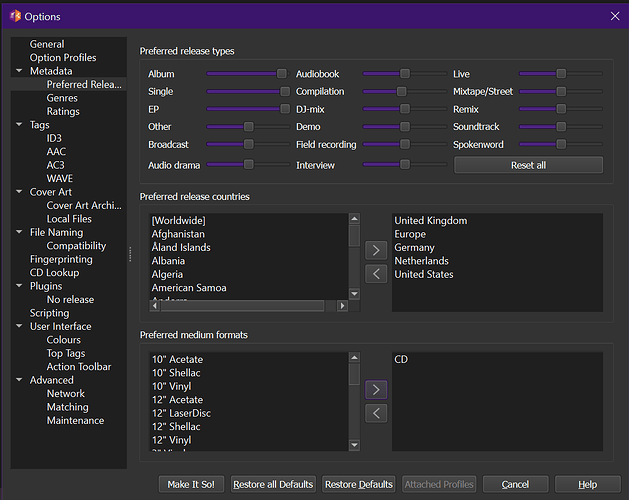Remove a country from the preferred countries list

click(x=376, y=274)
